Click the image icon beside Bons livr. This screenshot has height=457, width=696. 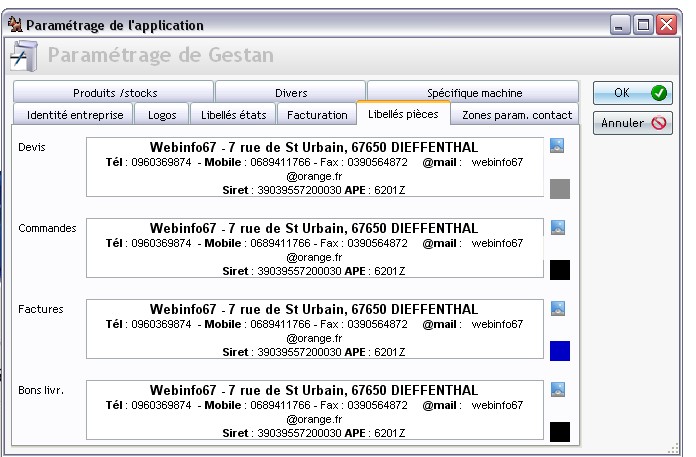pyautogui.click(x=558, y=389)
